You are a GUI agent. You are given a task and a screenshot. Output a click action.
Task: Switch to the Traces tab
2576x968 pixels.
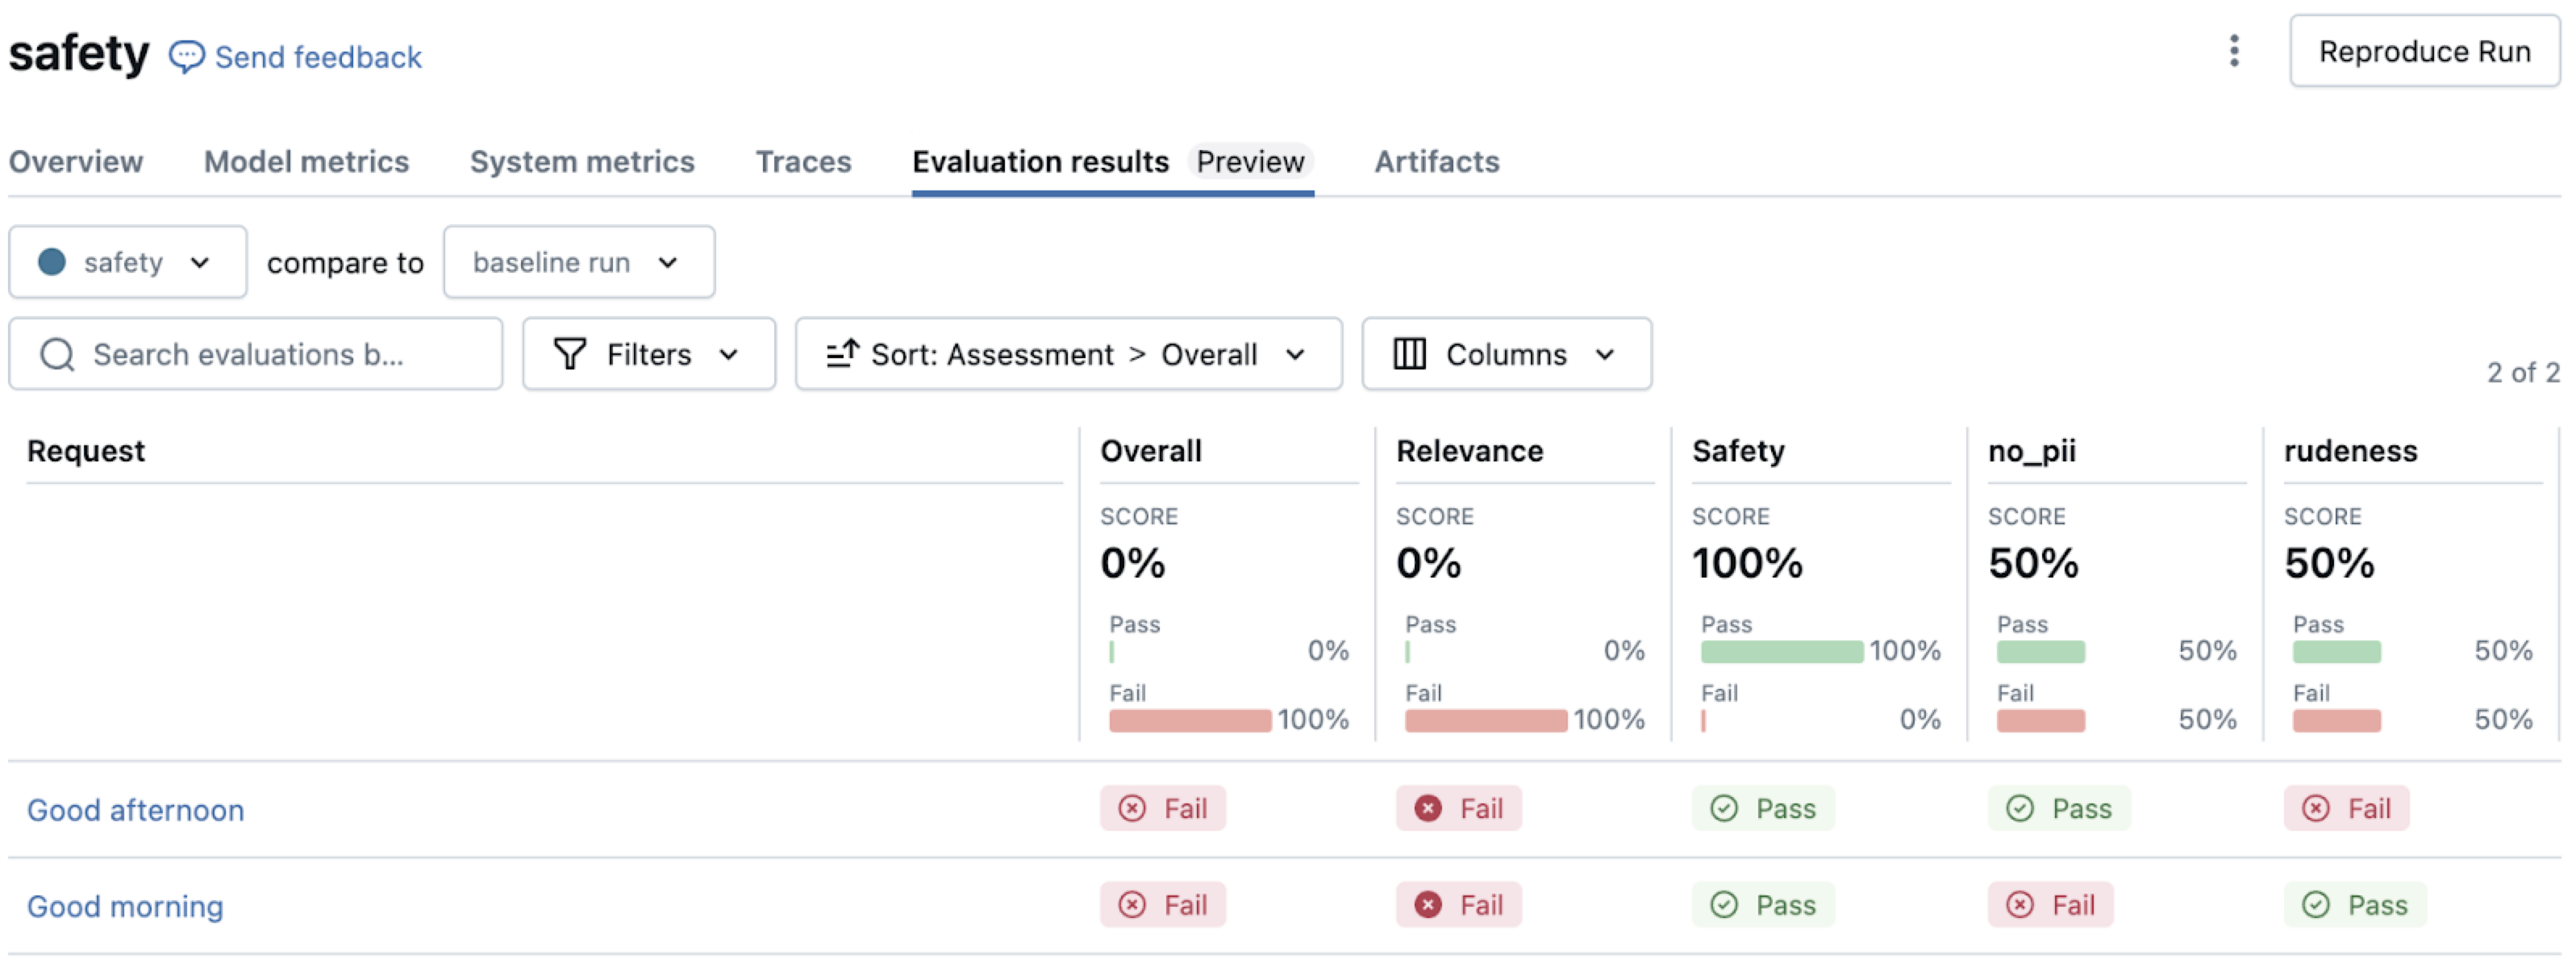pyautogui.click(x=803, y=161)
